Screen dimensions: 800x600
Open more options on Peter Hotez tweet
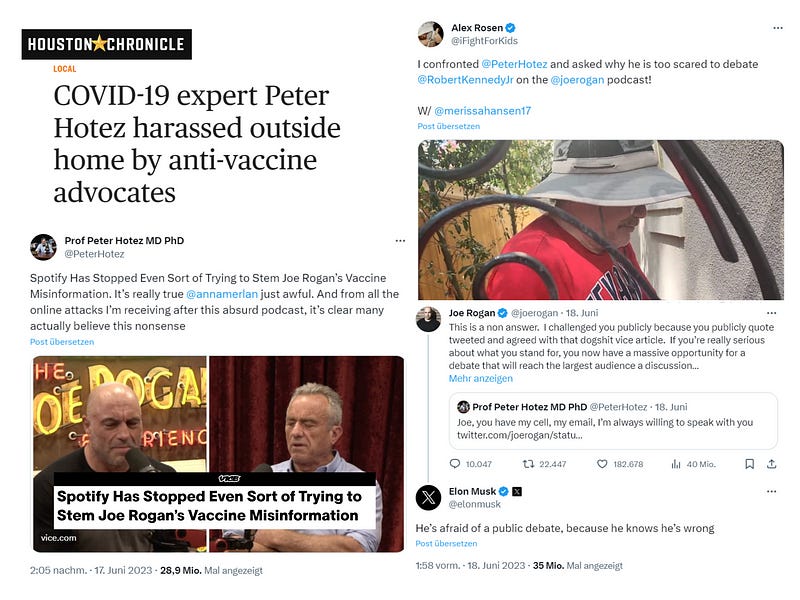click(x=401, y=241)
